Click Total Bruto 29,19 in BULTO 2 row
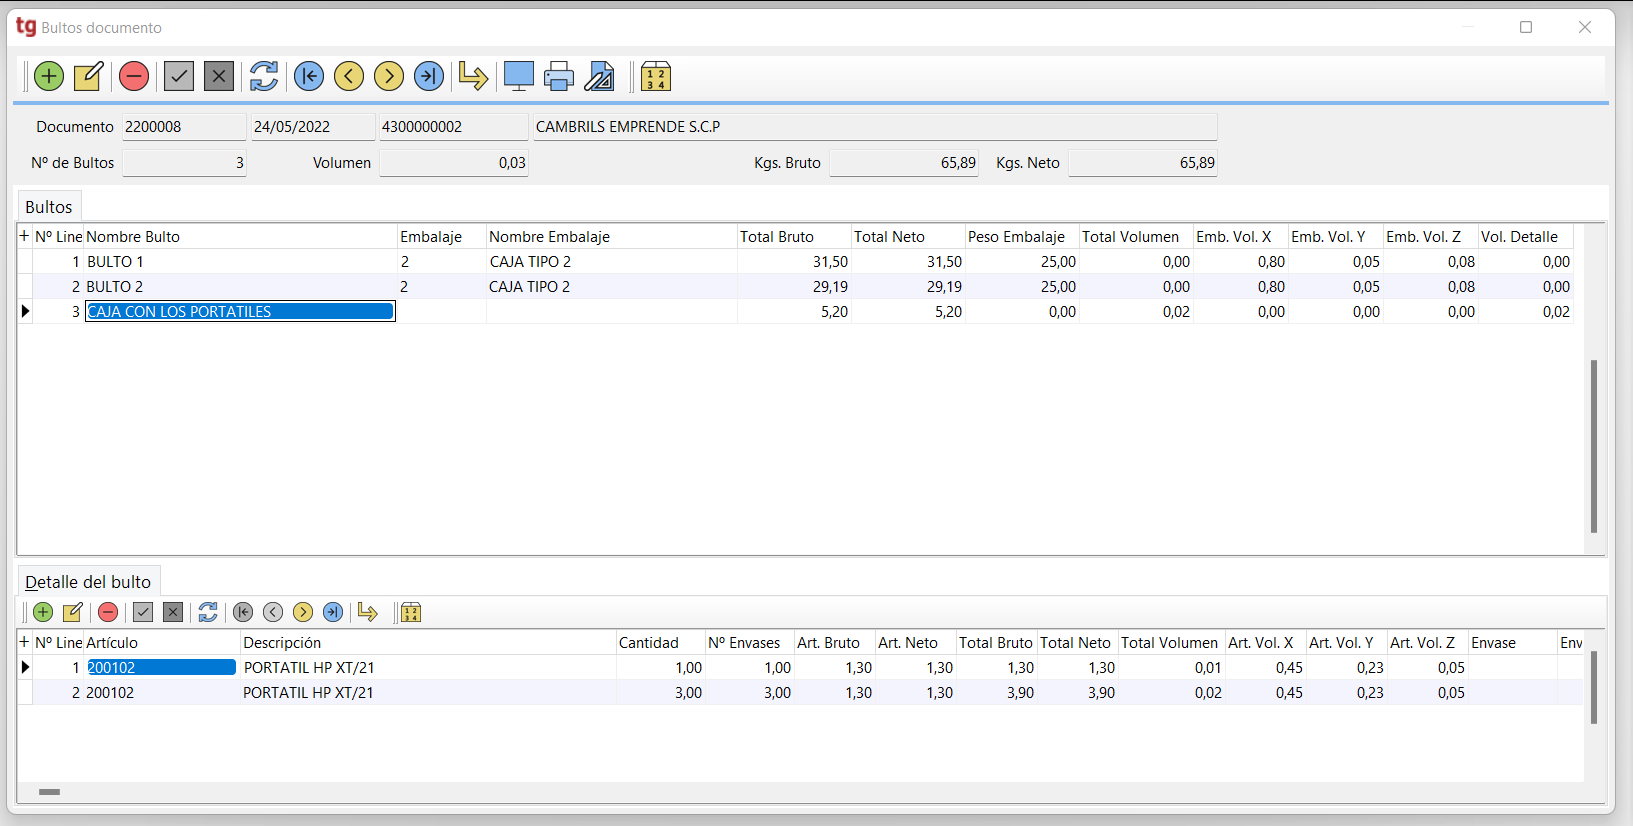The width and height of the screenshot is (1633, 826). click(x=794, y=287)
